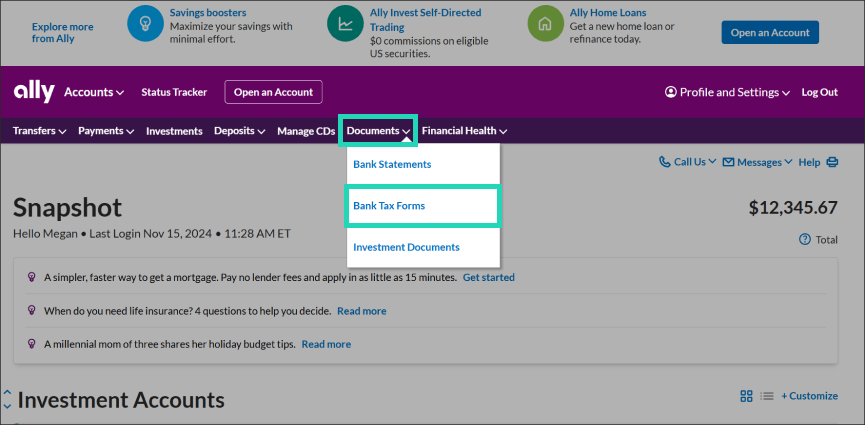The image size is (865, 425).
Task: Click the Investment Accounts heading
Action: tap(121, 400)
